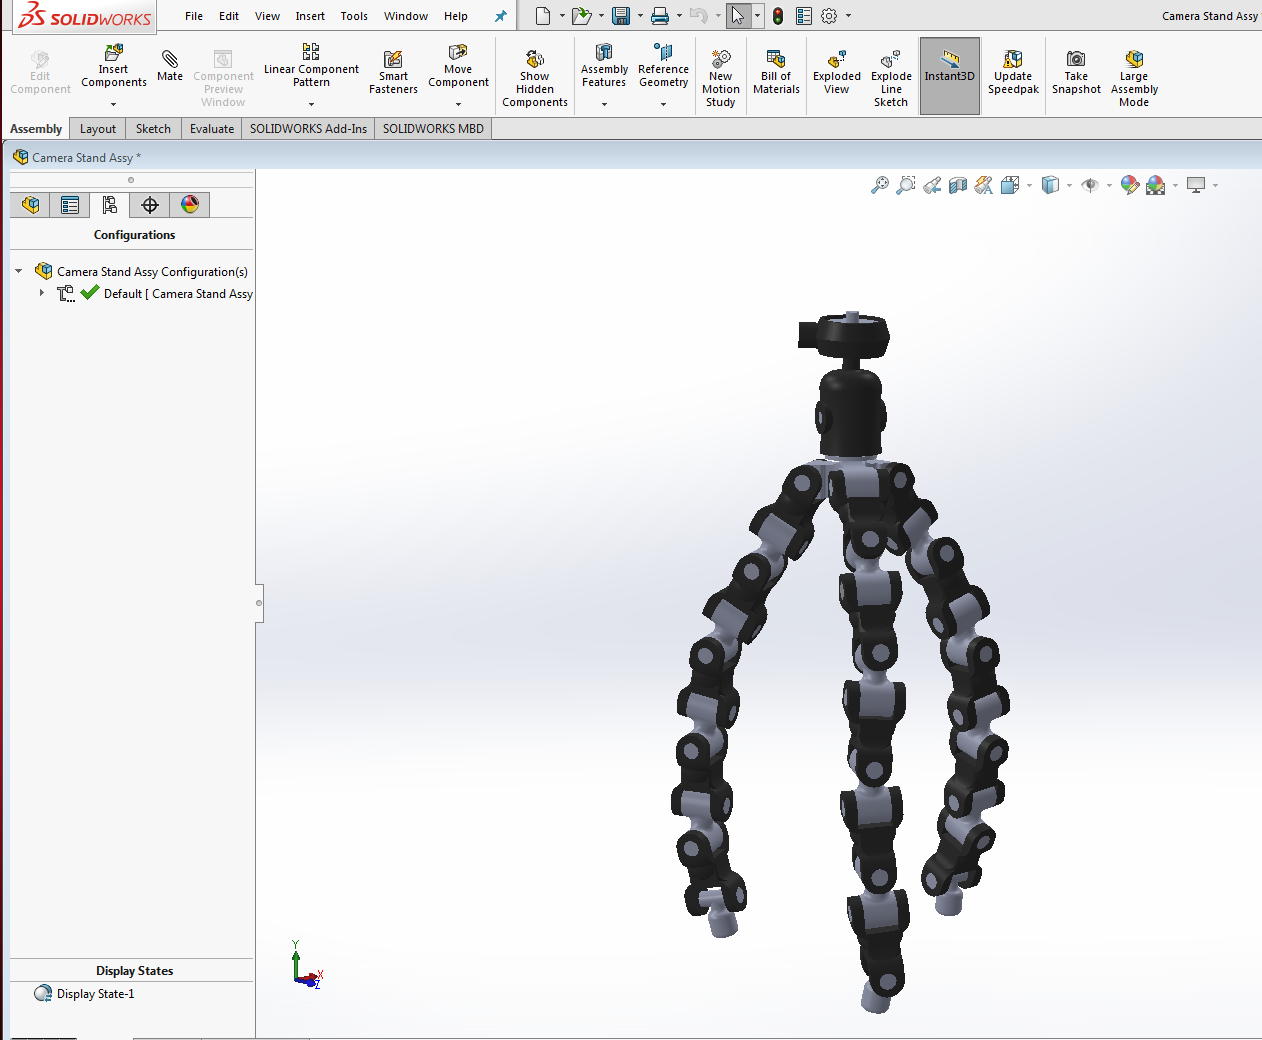Click the Print icon
This screenshot has width=1262, height=1040.
tap(660, 16)
